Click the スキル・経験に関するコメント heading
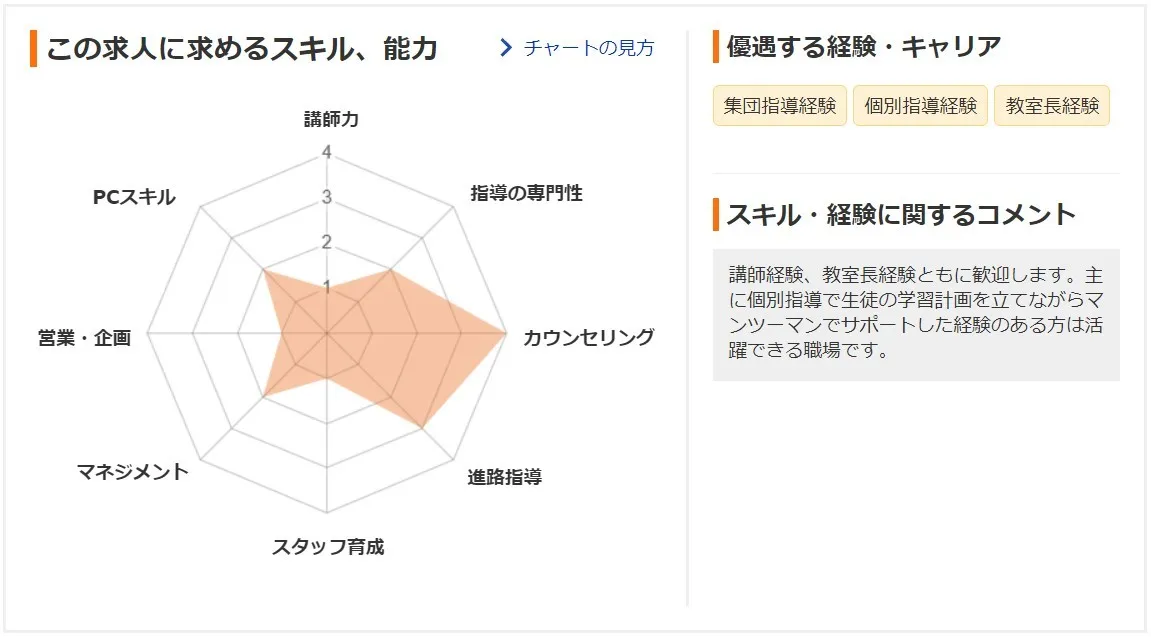Screen dimensions: 1151x637 pos(901,215)
